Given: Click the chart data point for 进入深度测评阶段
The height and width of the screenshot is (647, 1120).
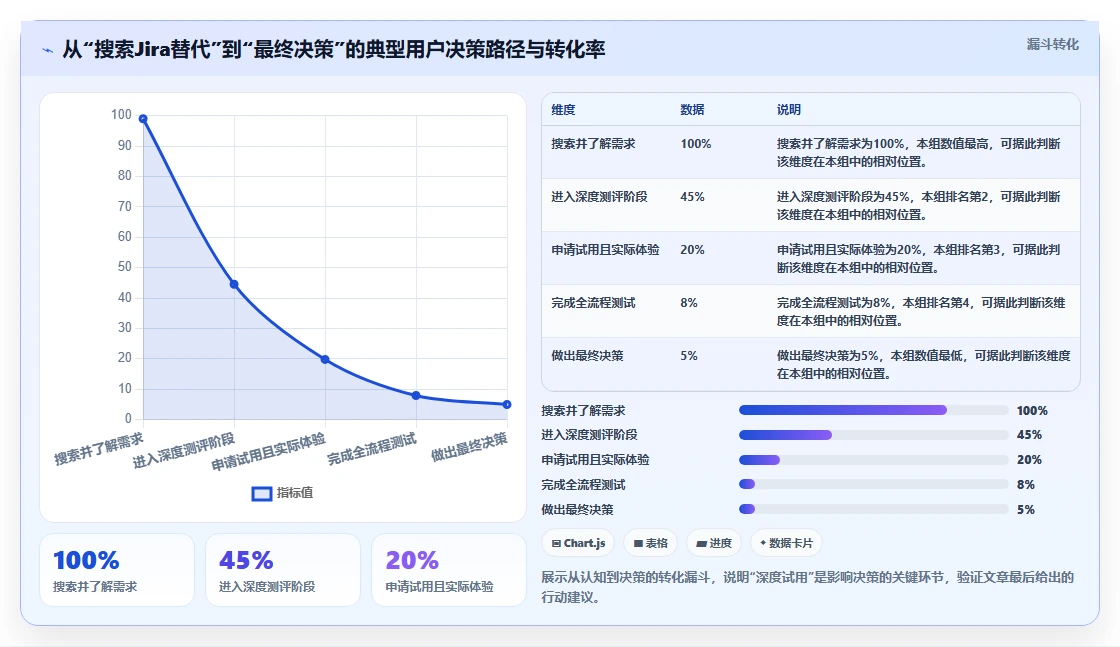Looking at the screenshot, I should [x=234, y=284].
